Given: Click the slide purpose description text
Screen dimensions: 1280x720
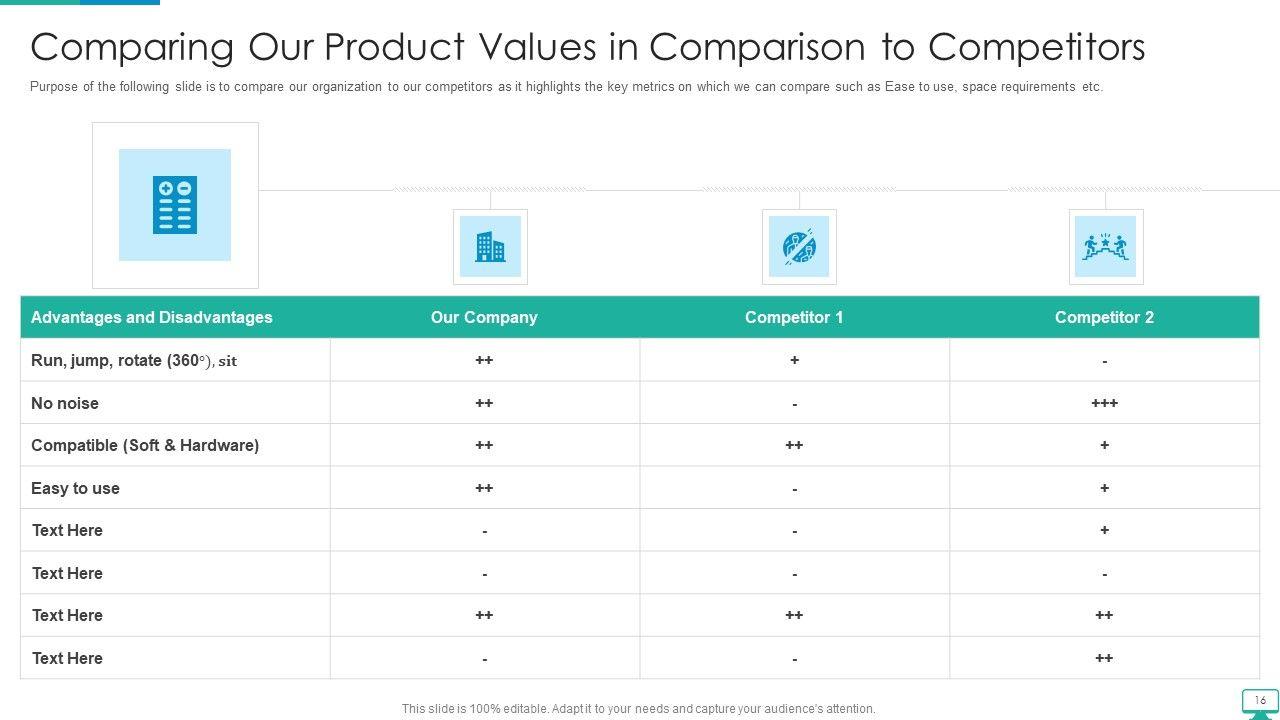Looking at the screenshot, I should coord(566,87).
